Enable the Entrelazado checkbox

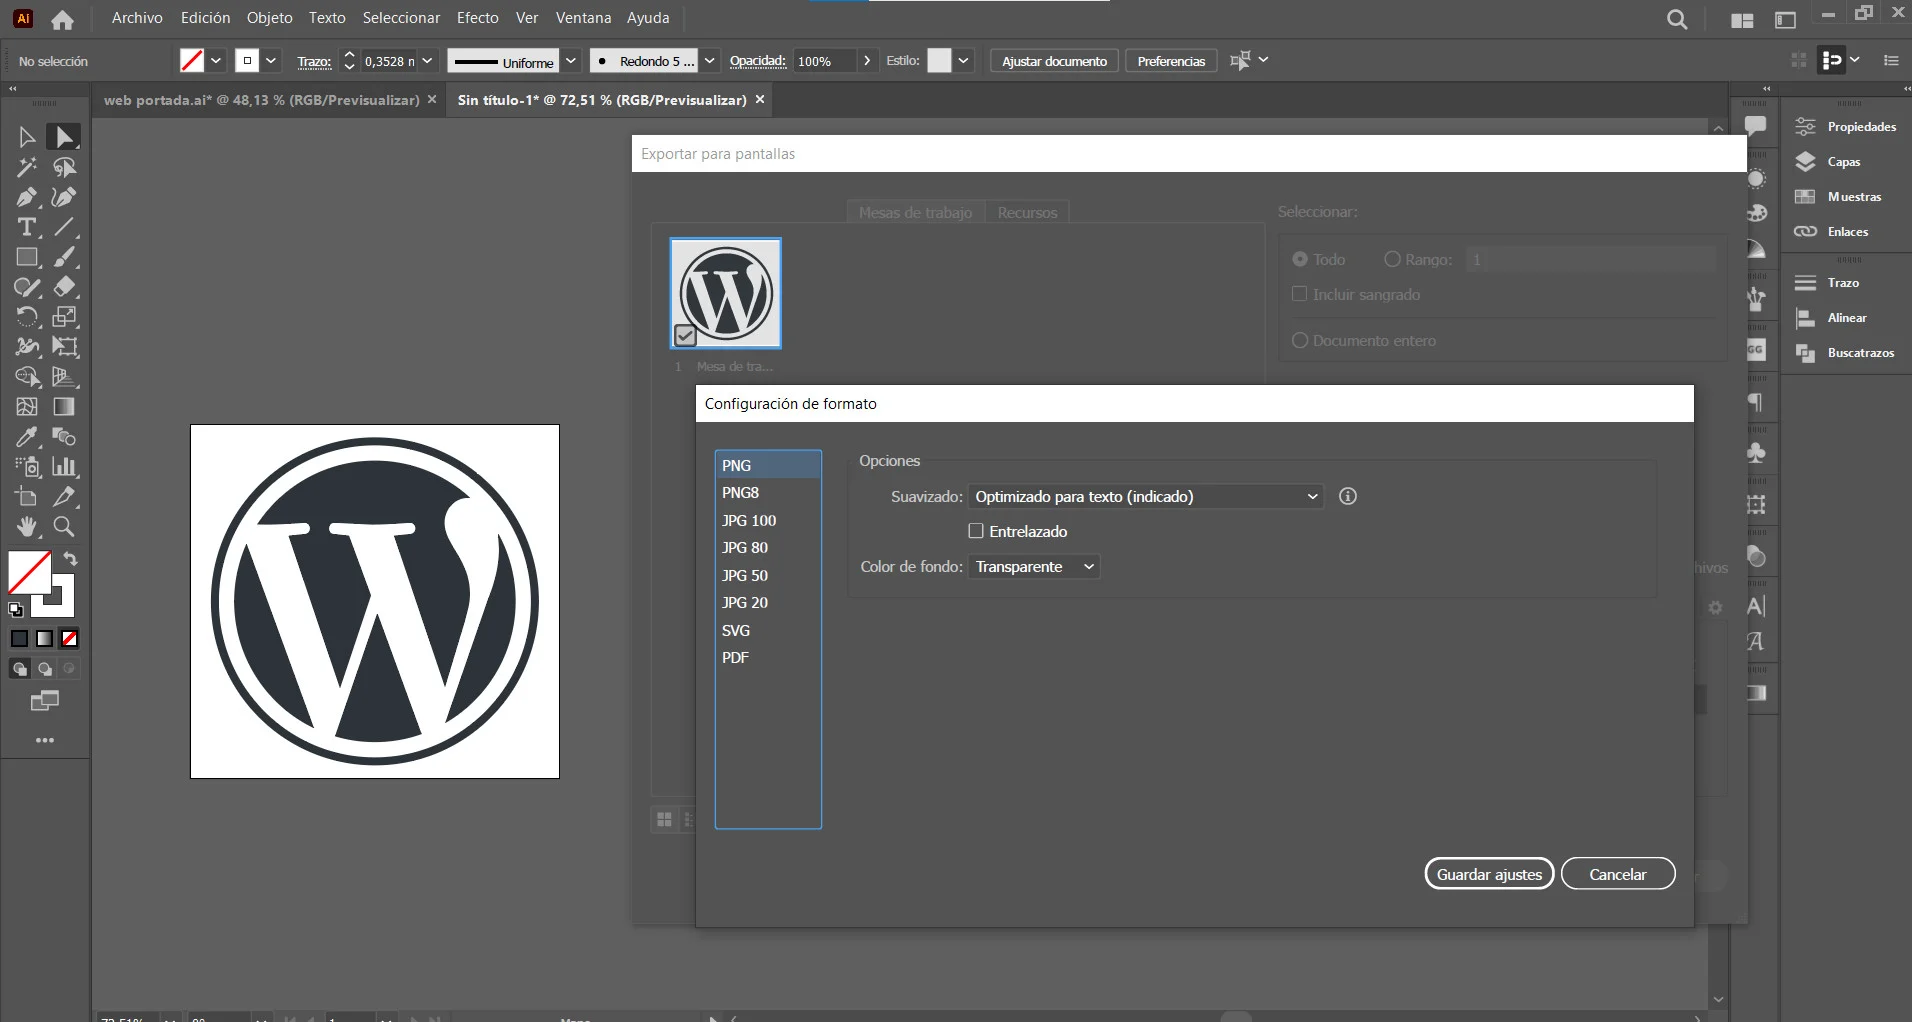[x=976, y=531]
